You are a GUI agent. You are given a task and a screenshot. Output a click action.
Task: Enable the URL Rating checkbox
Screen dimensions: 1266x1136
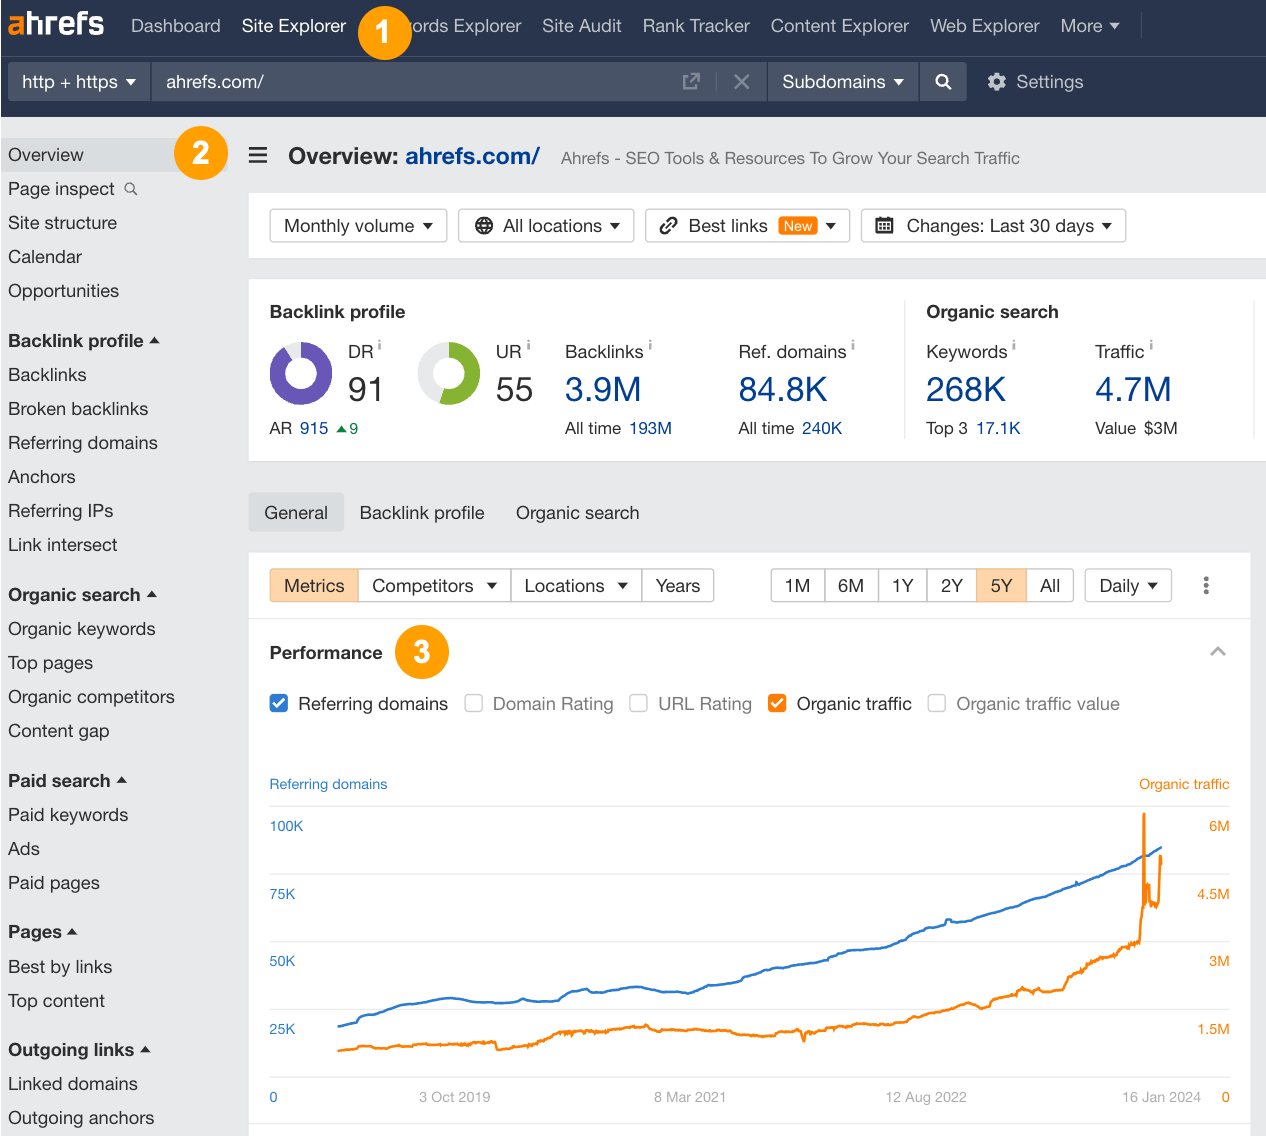pos(638,703)
